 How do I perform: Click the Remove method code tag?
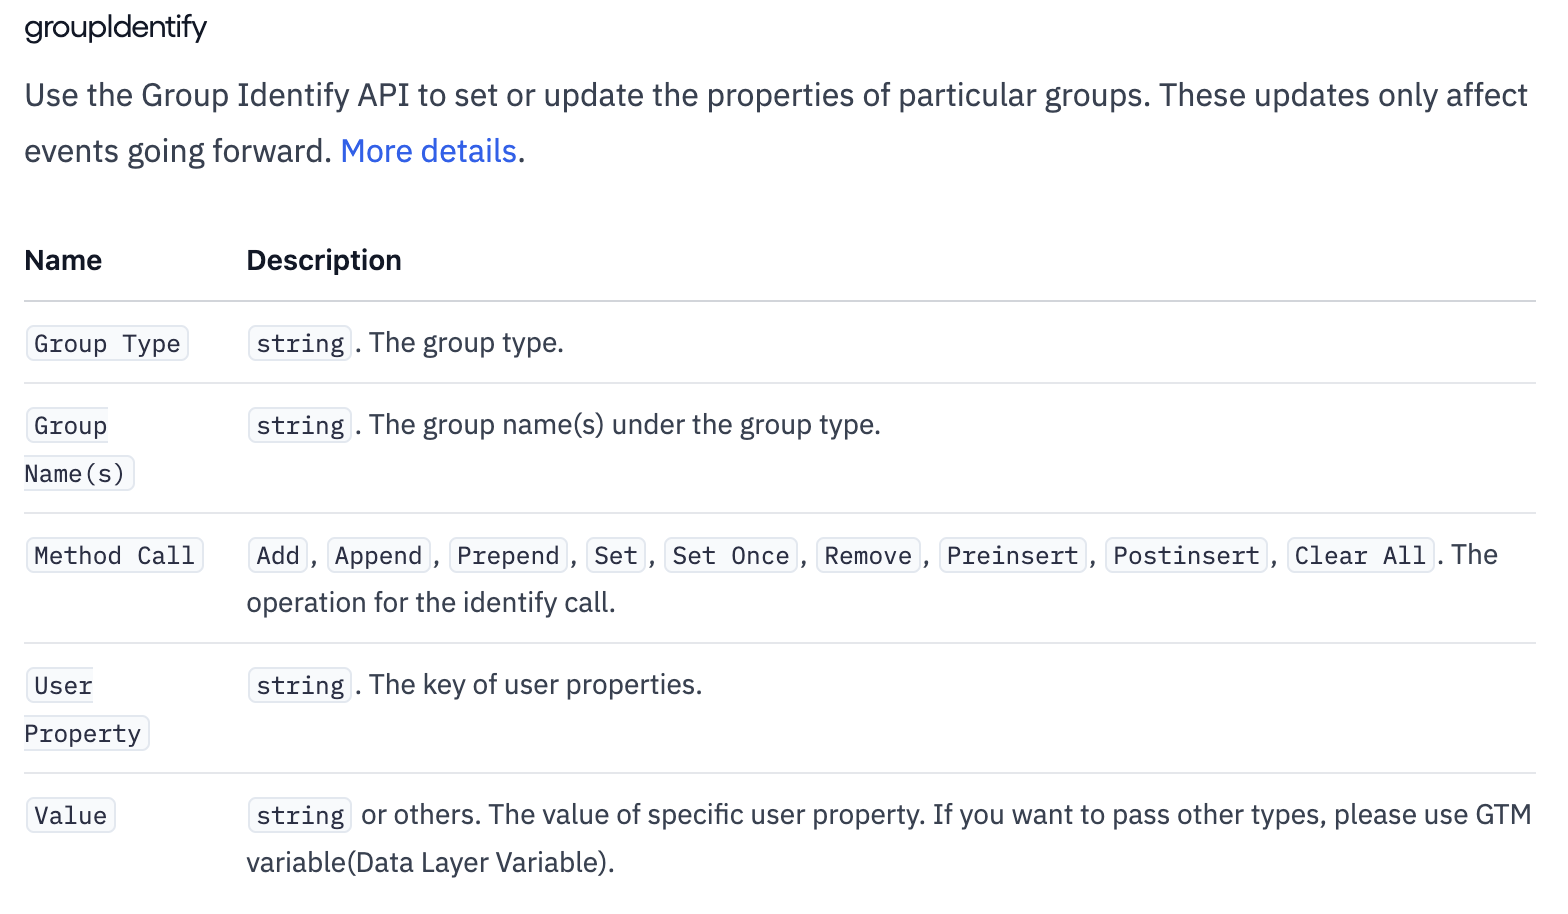868,556
